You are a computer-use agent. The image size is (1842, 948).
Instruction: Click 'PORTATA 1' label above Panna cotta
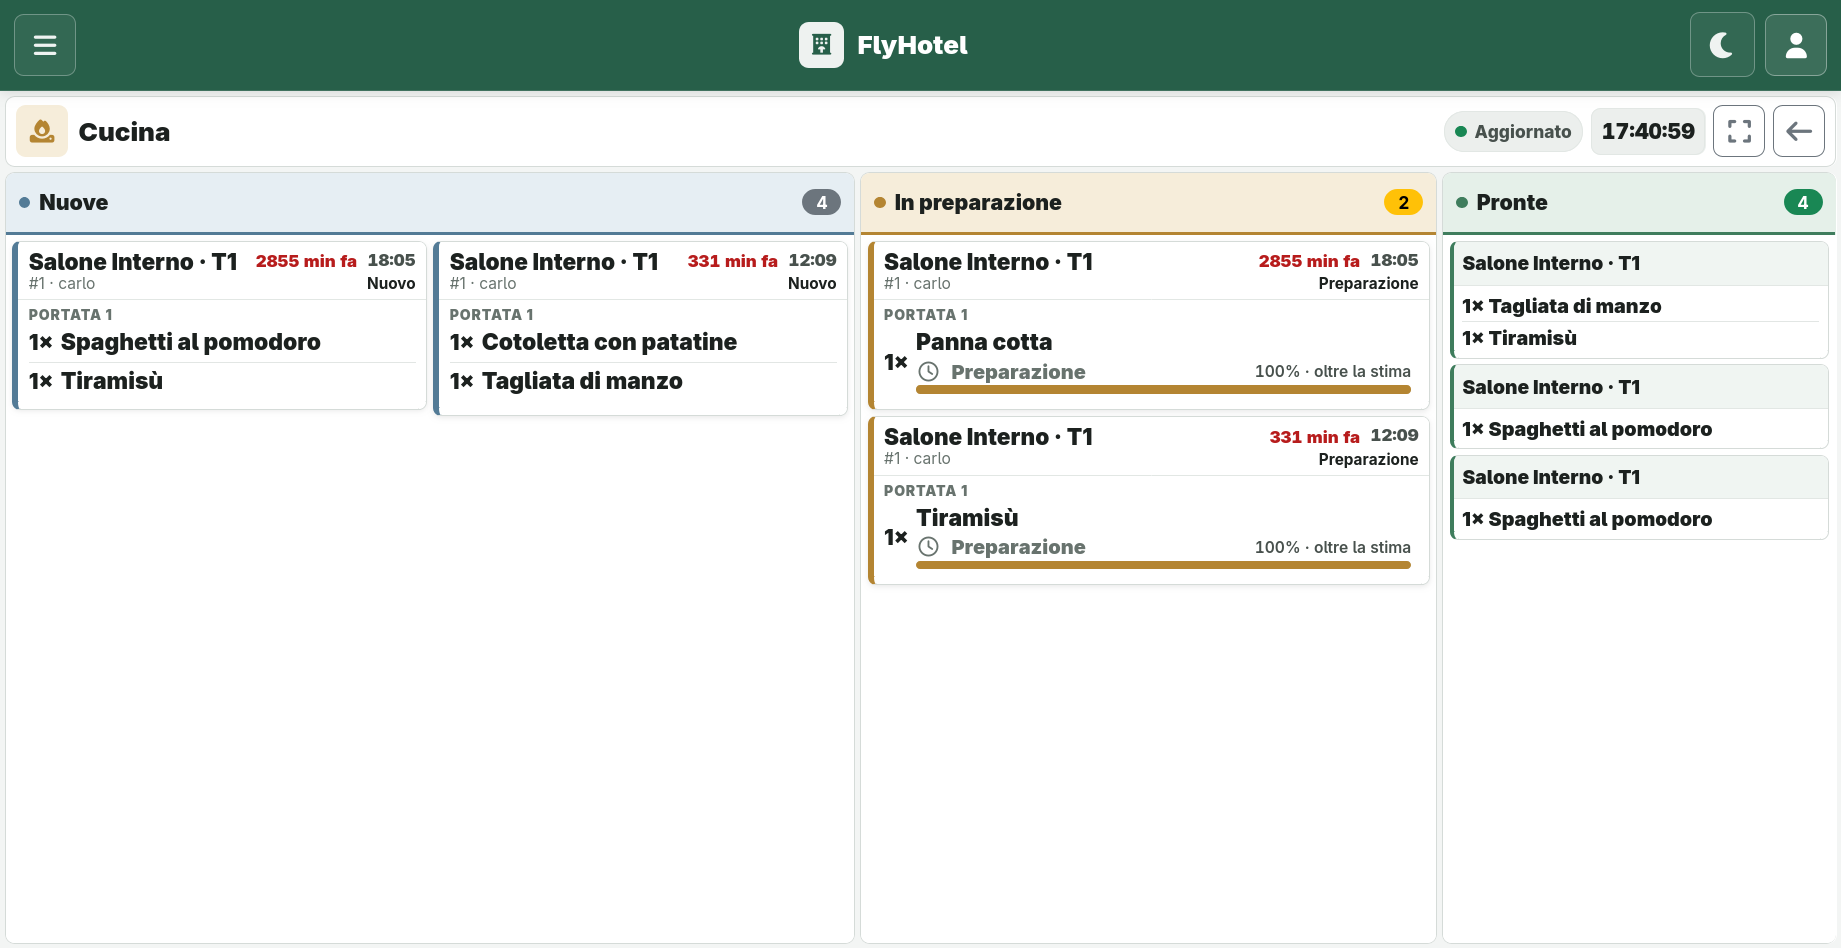click(x=926, y=315)
